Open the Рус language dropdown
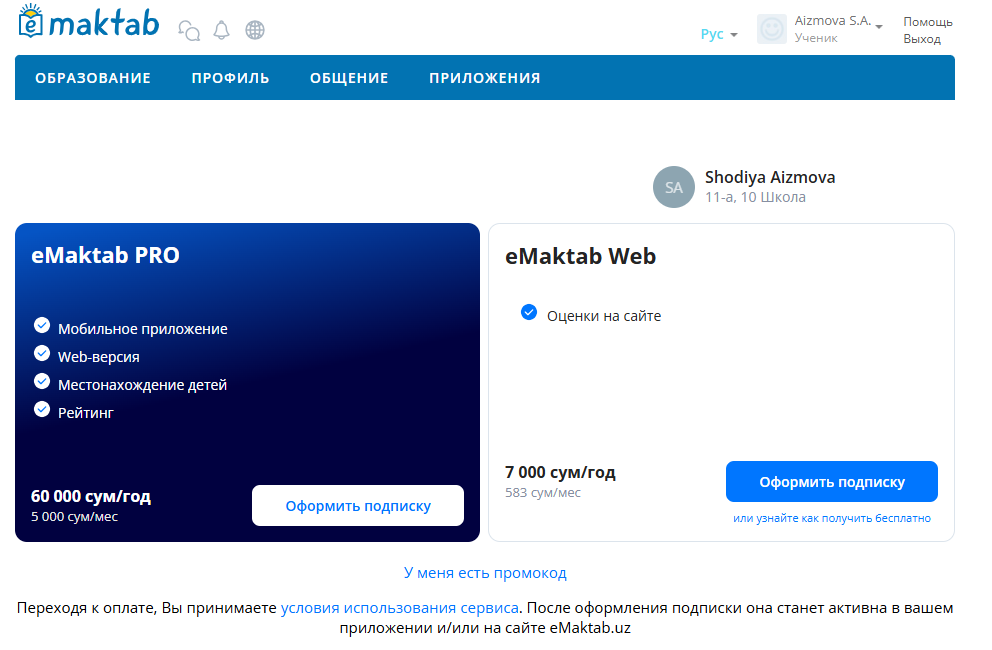The width and height of the screenshot is (992, 650). pos(719,34)
